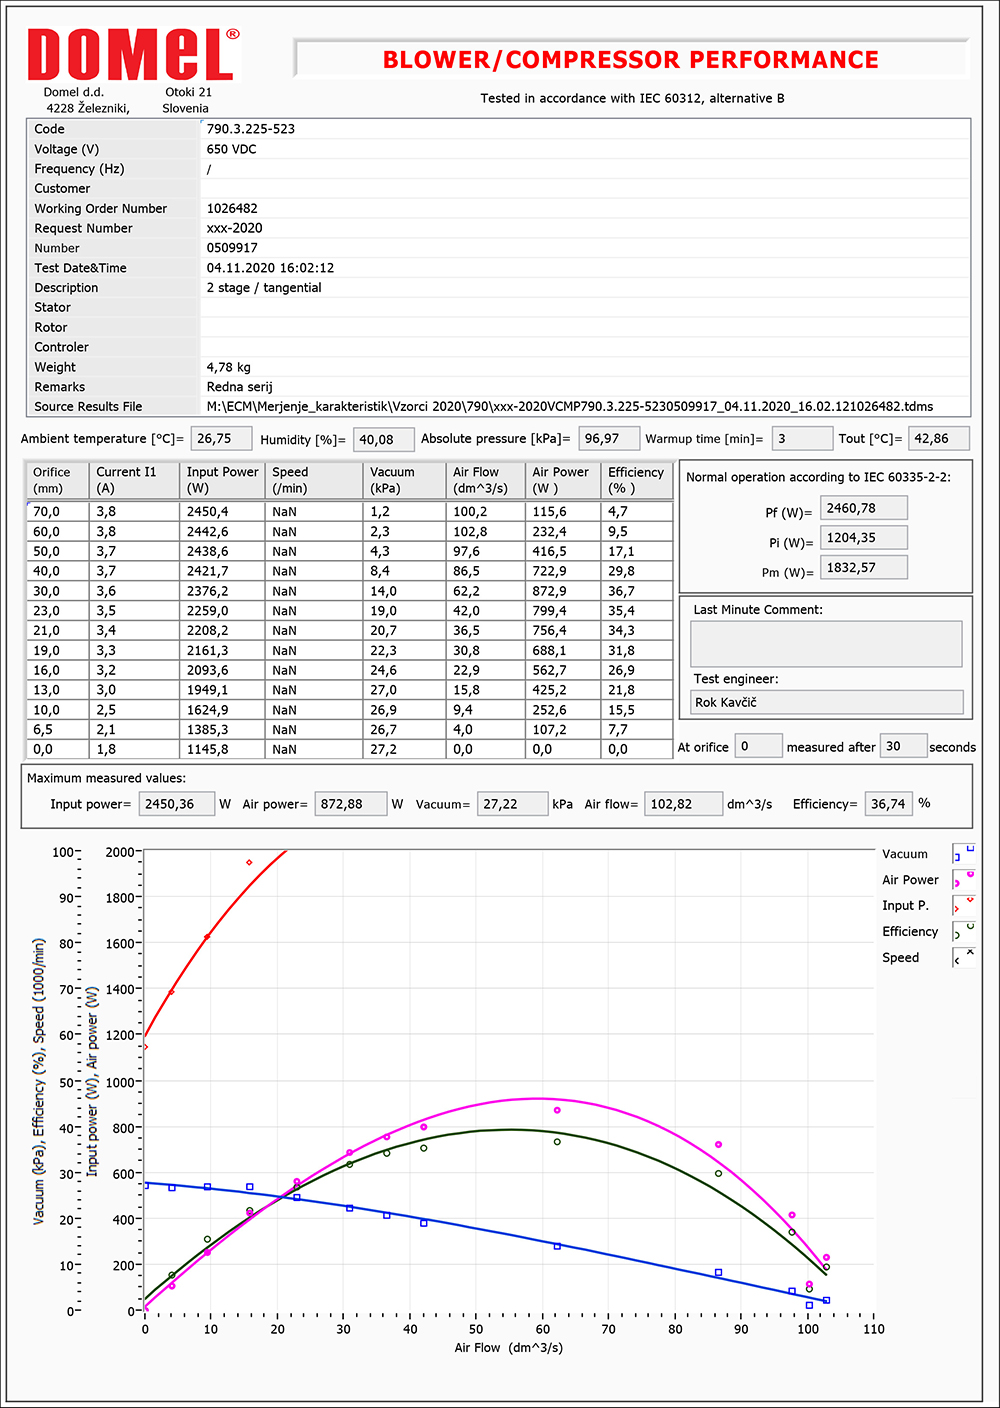1000x1408 pixels.
Task: Click the Source Results File path
Action: click(569, 407)
